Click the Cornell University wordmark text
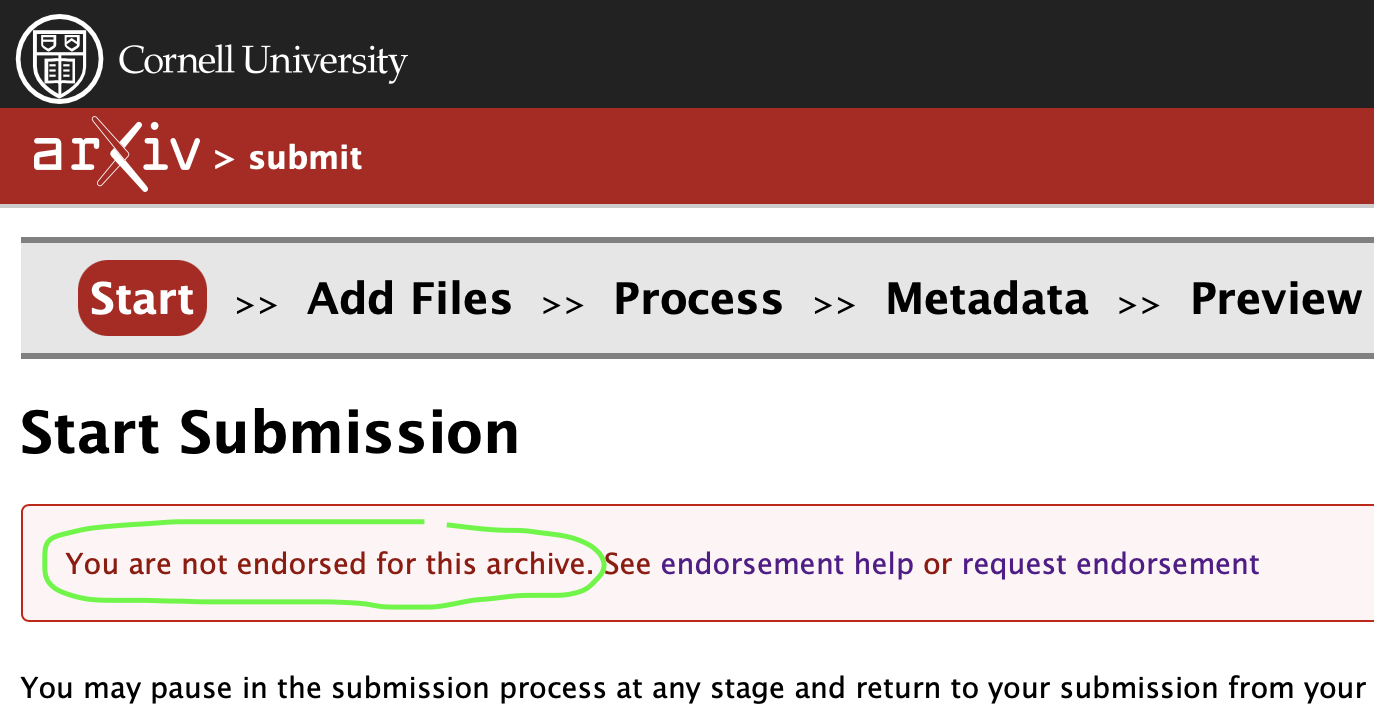Screen dimensions: 1374x720 pos(262,62)
